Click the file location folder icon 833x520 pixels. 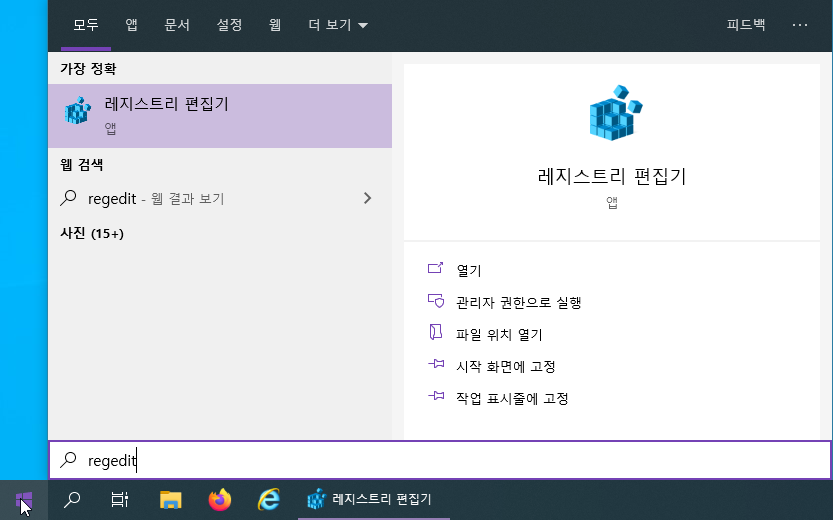pyautogui.click(x=436, y=332)
